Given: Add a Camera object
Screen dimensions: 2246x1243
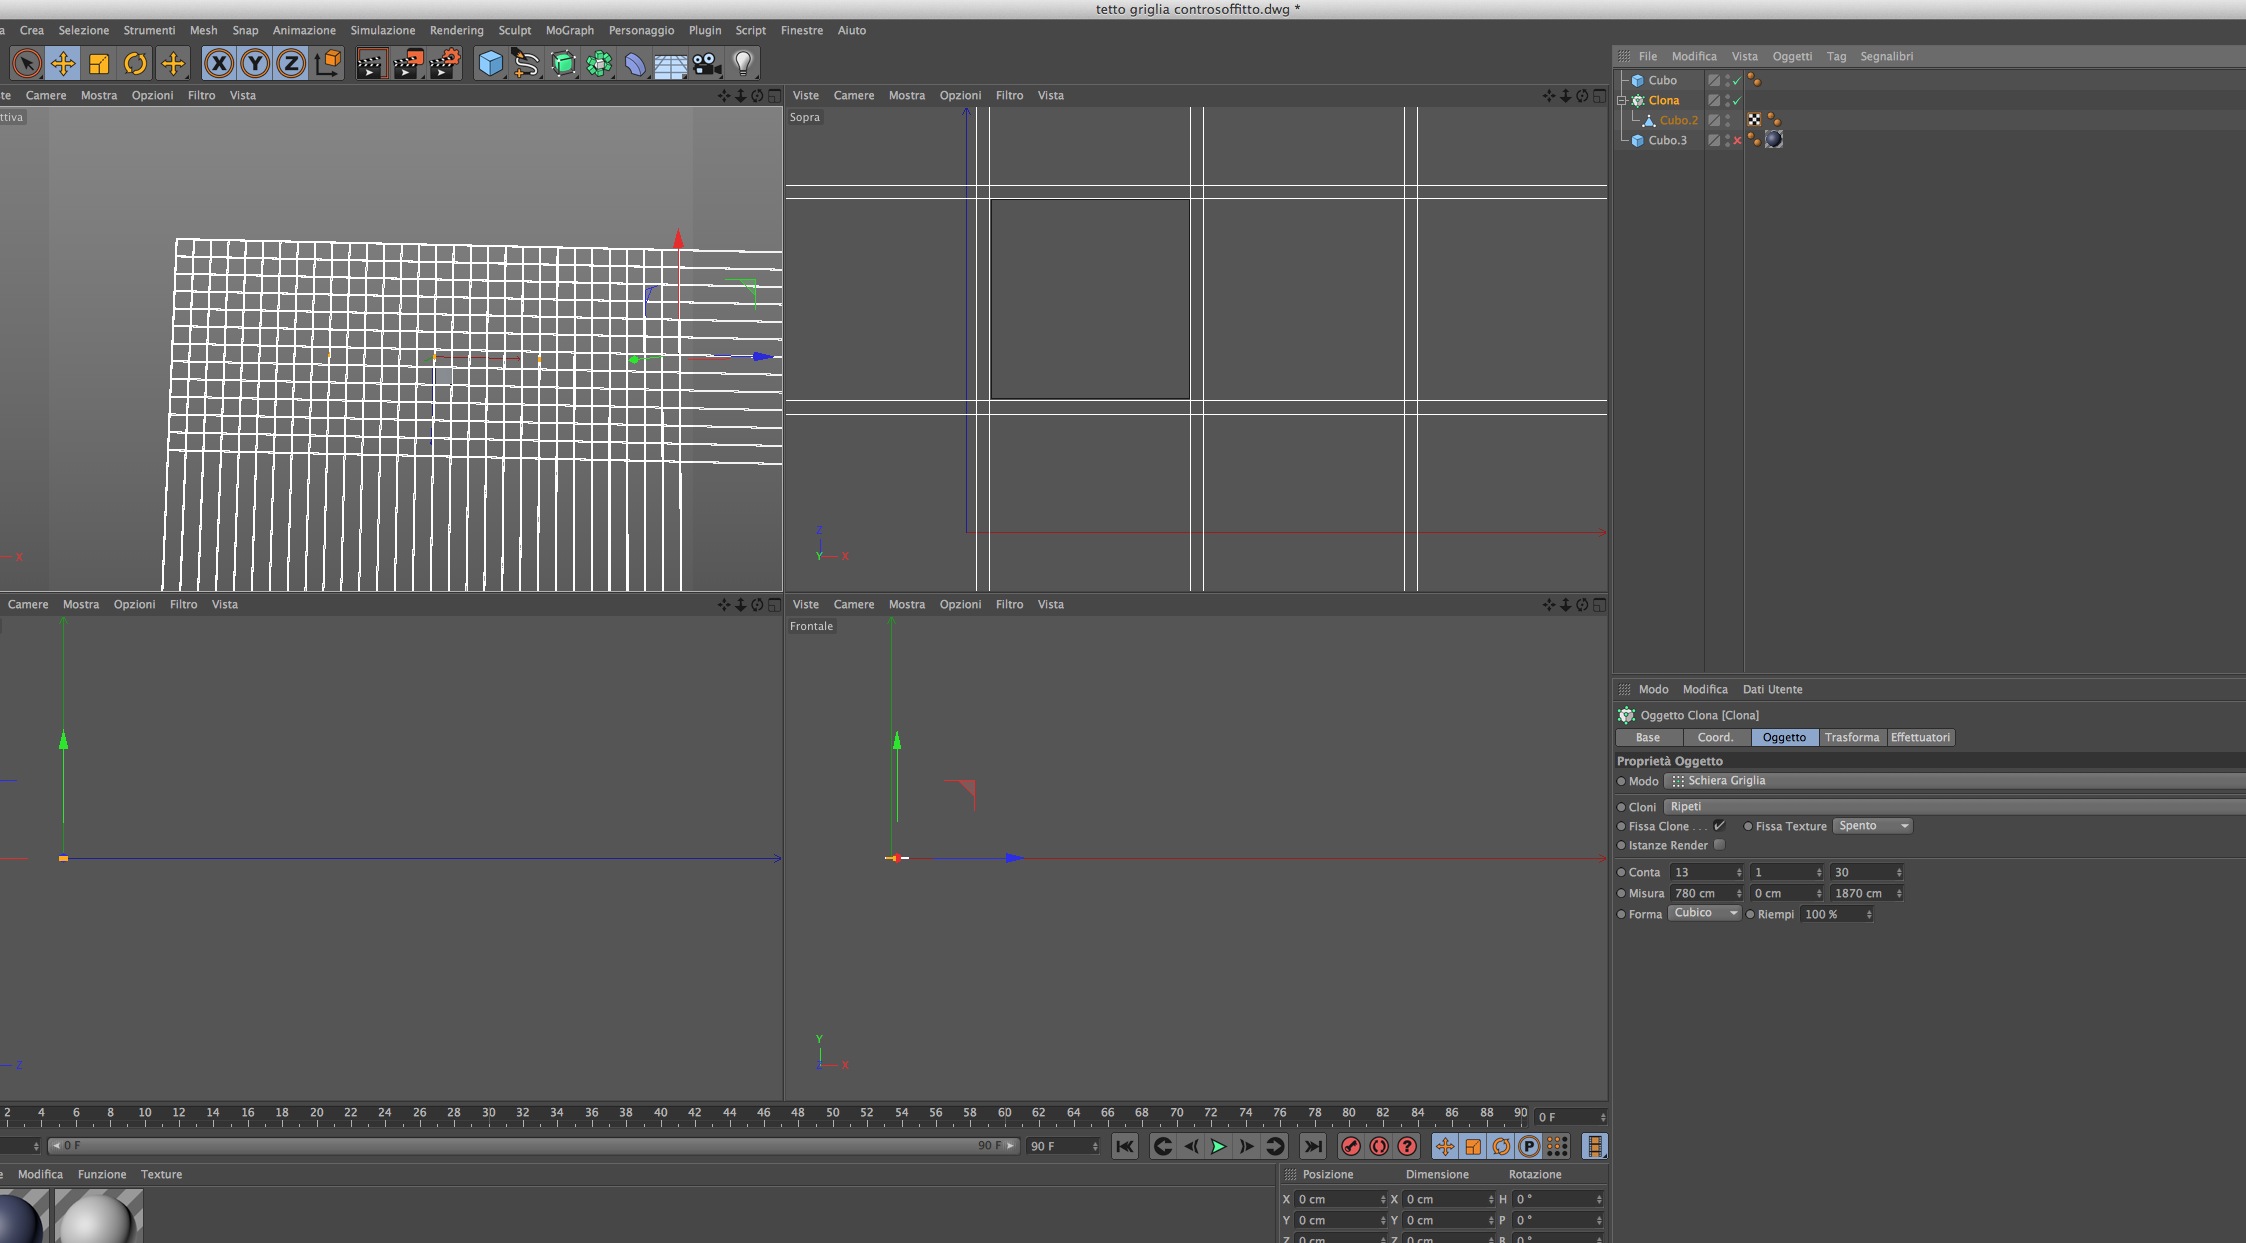Looking at the screenshot, I should click(706, 64).
